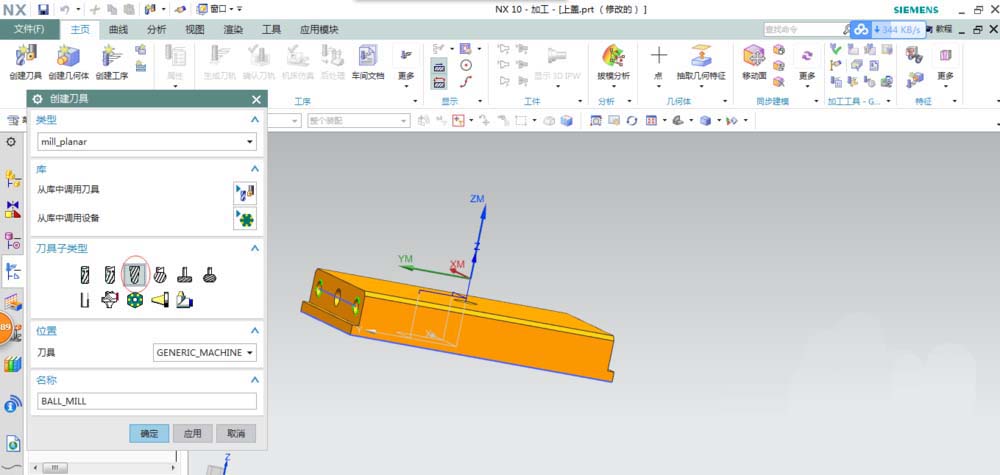
Task: Collapse the 刀具子类型 section
Action: point(254,248)
